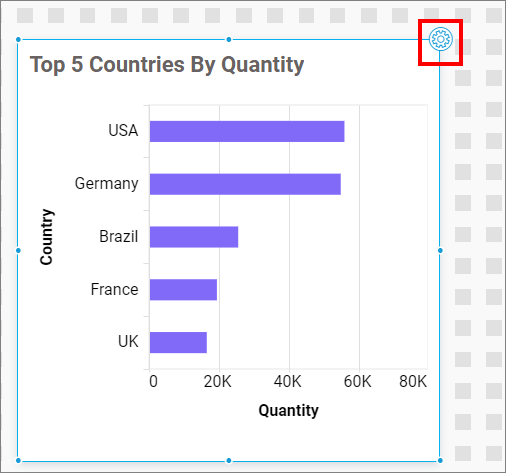
Task: Click the top-left resize handle of widget
Action: coord(18,40)
